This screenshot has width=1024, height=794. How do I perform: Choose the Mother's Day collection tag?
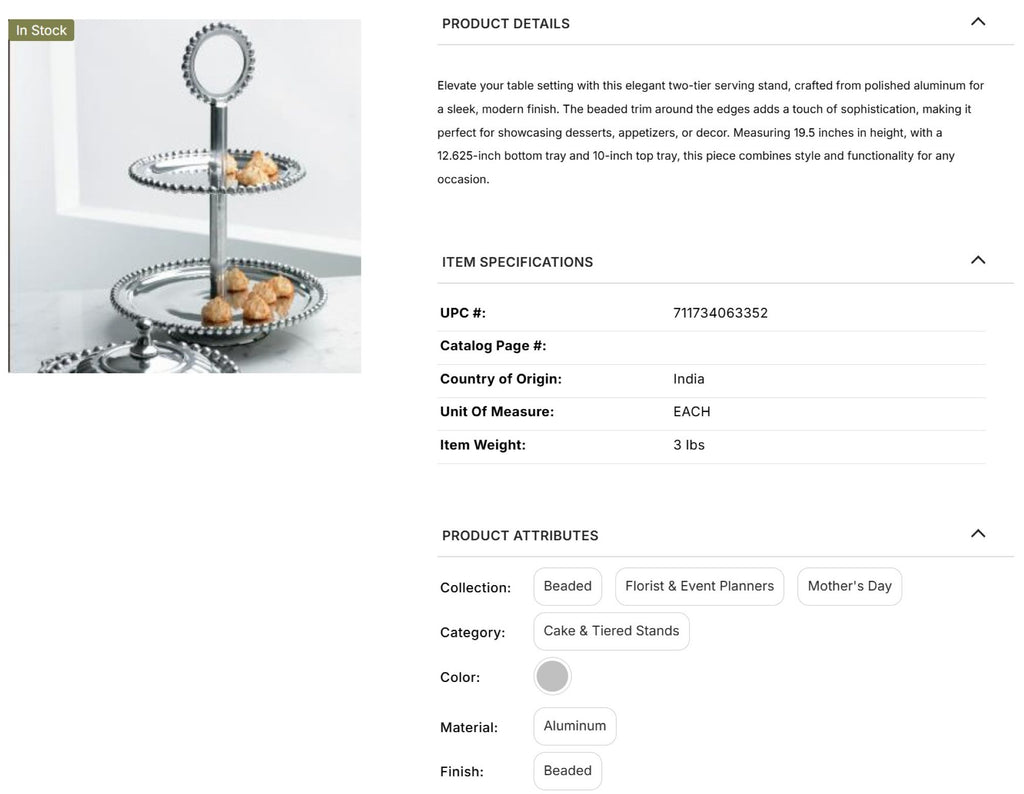pyautogui.click(x=849, y=586)
